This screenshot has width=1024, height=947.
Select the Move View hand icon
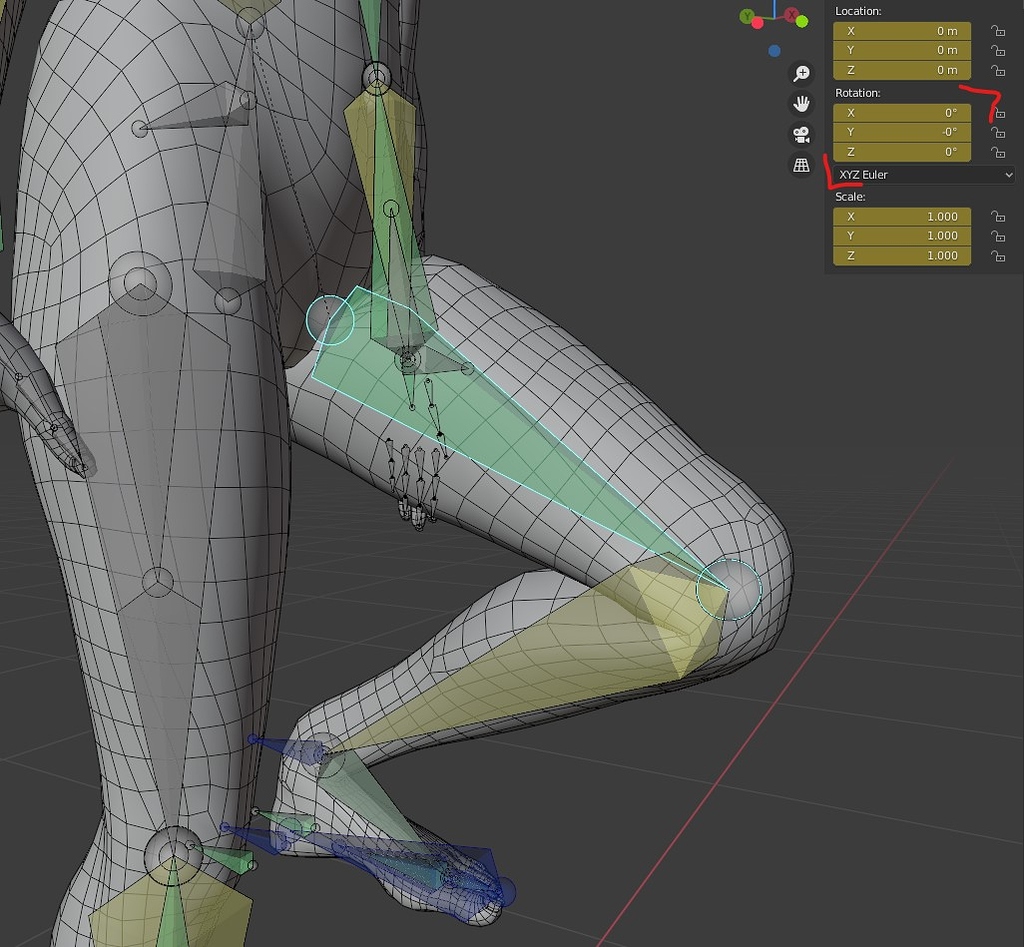click(x=801, y=103)
